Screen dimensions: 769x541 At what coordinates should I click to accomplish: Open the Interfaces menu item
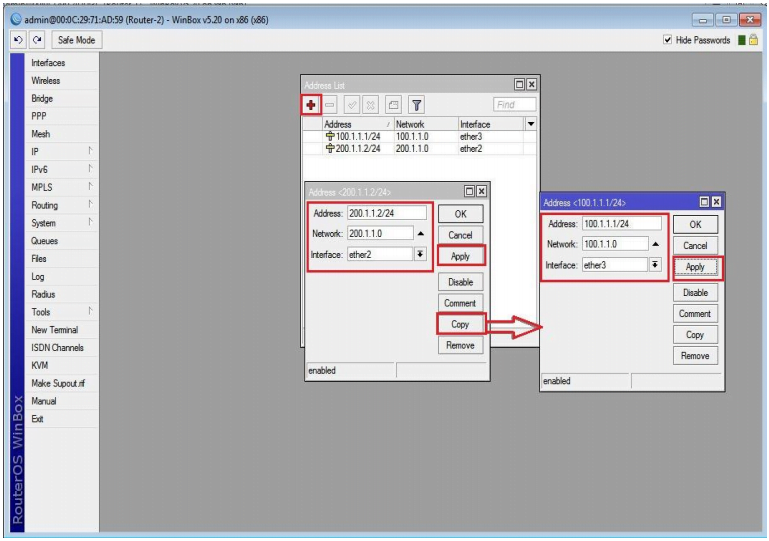48,63
